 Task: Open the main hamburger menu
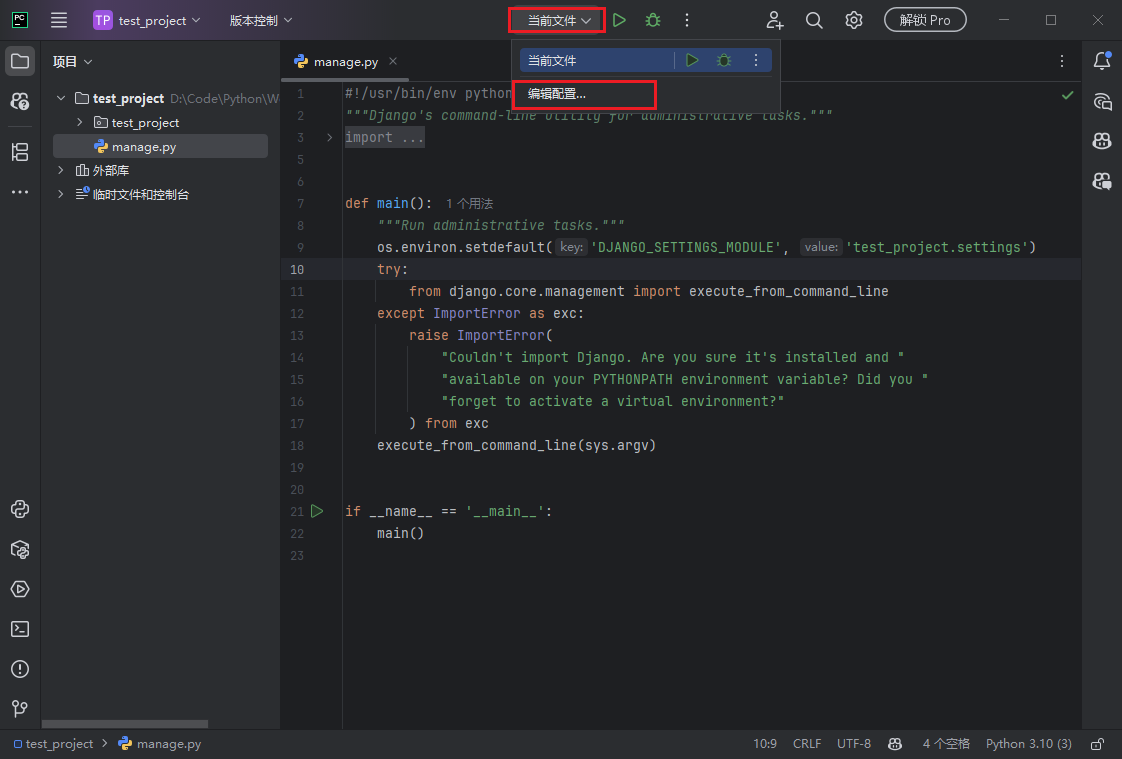pyautogui.click(x=59, y=20)
